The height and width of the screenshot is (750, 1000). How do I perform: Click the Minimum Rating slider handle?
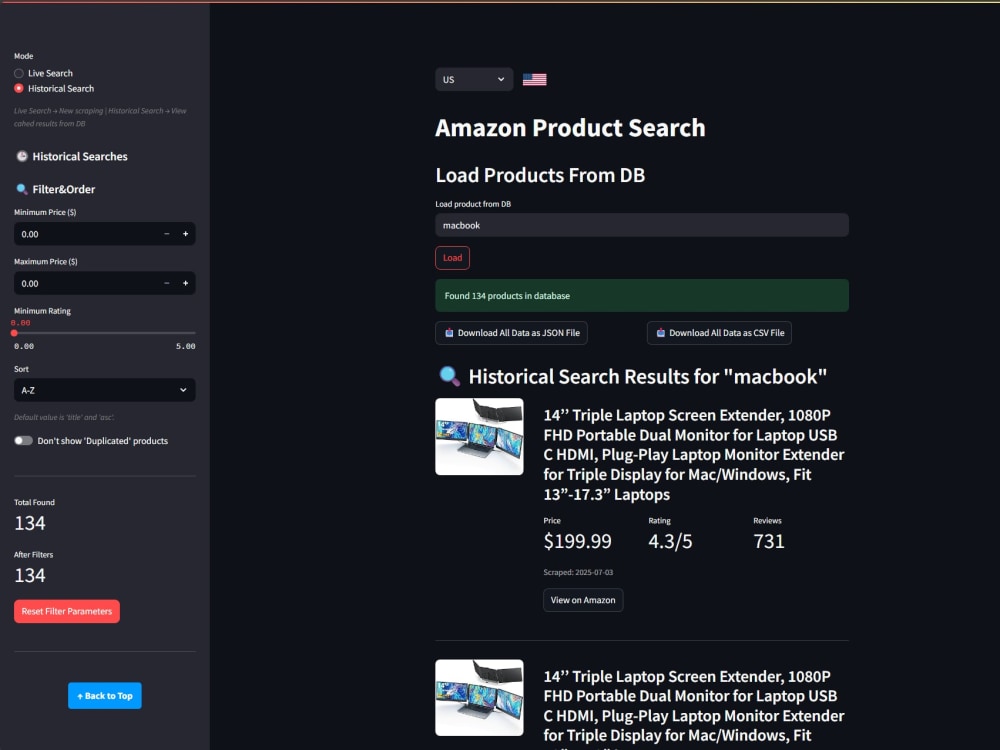point(14,333)
